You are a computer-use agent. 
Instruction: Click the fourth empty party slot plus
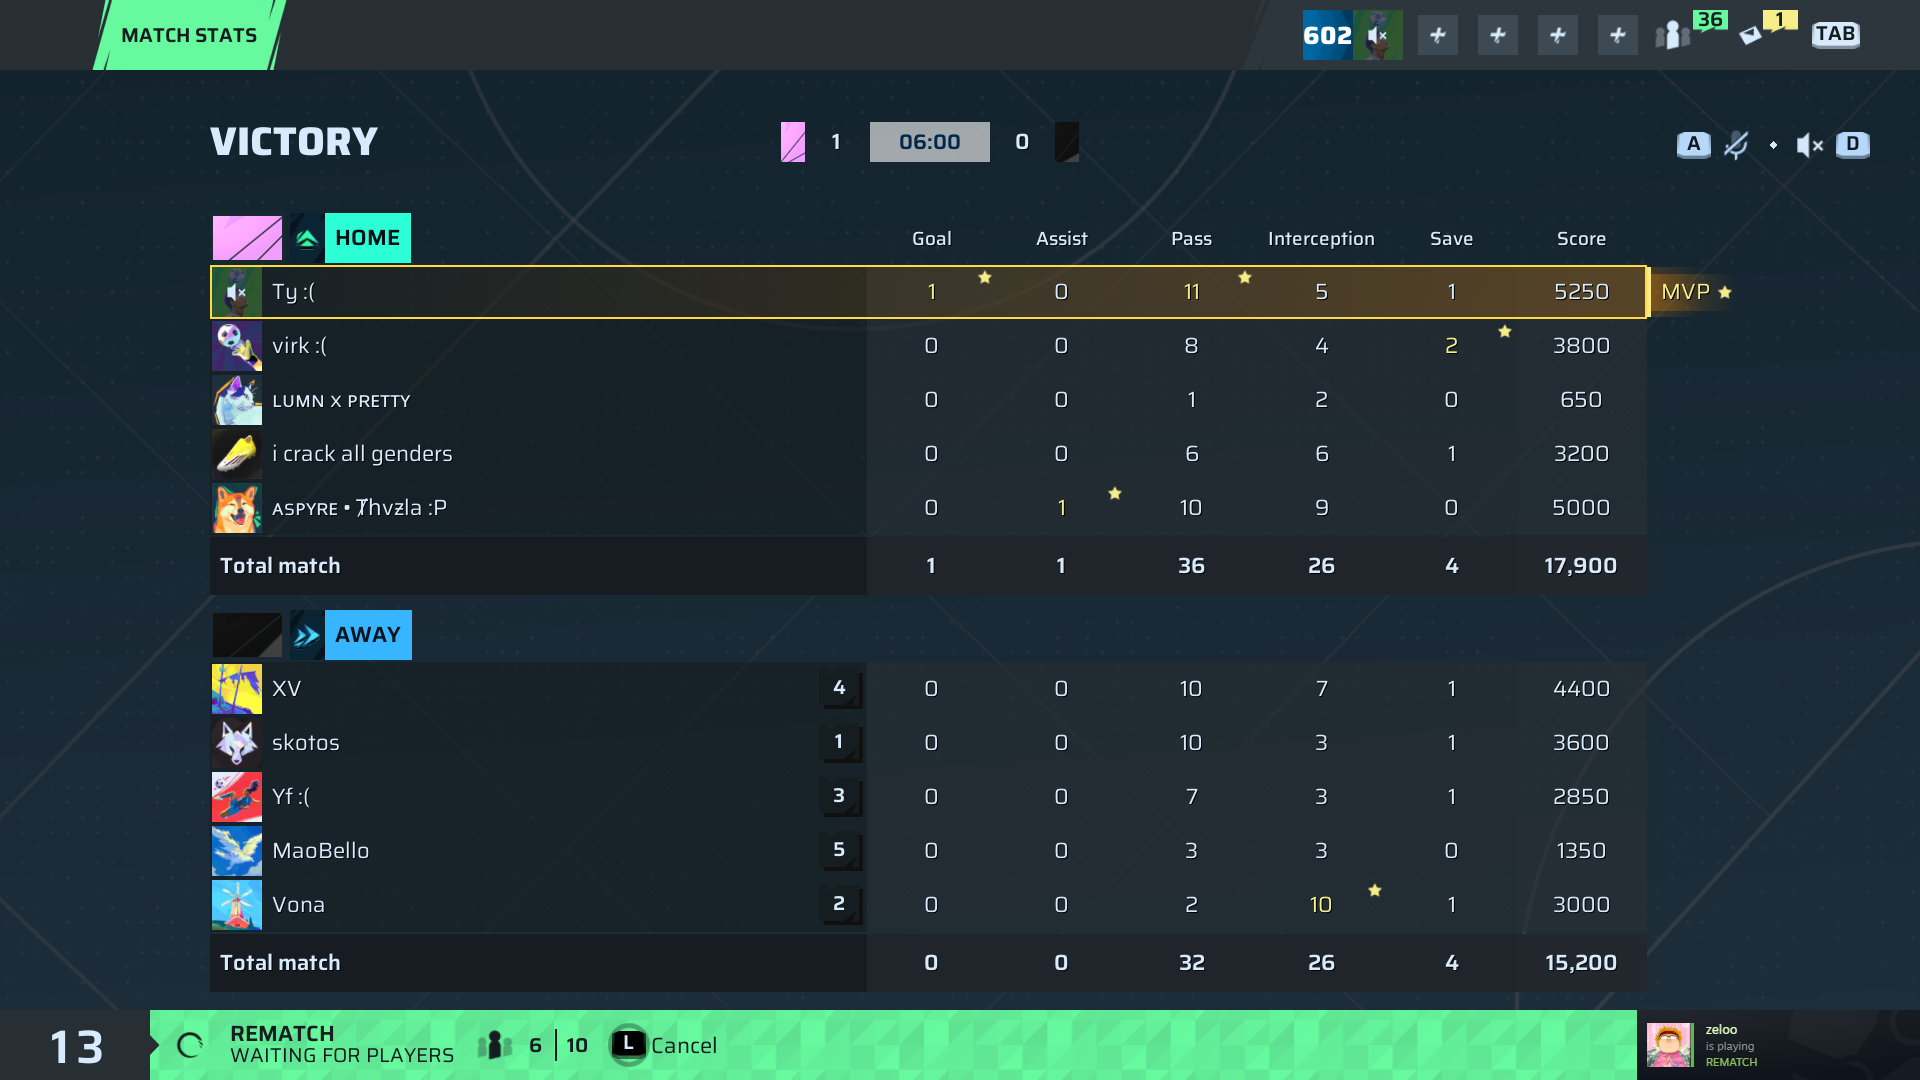coord(1618,35)
